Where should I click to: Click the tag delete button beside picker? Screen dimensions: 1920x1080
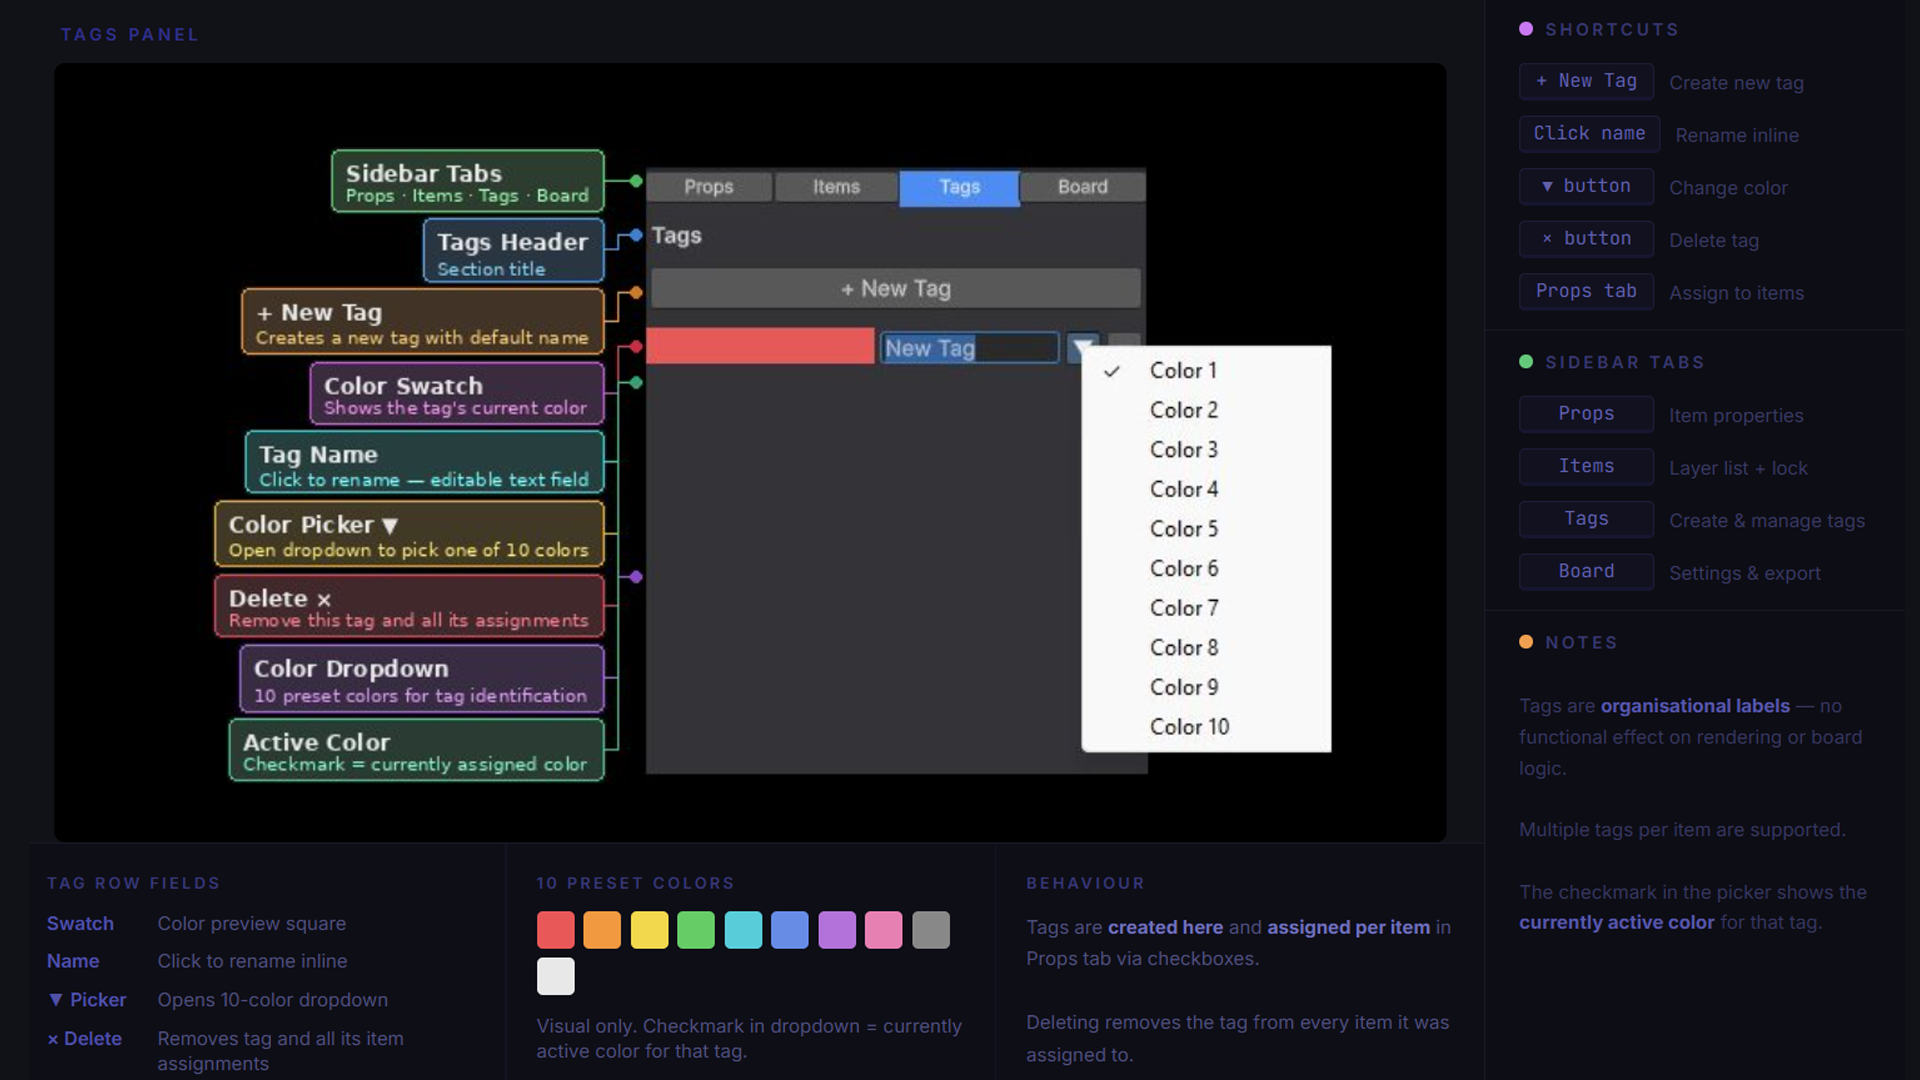(1125, 340)
